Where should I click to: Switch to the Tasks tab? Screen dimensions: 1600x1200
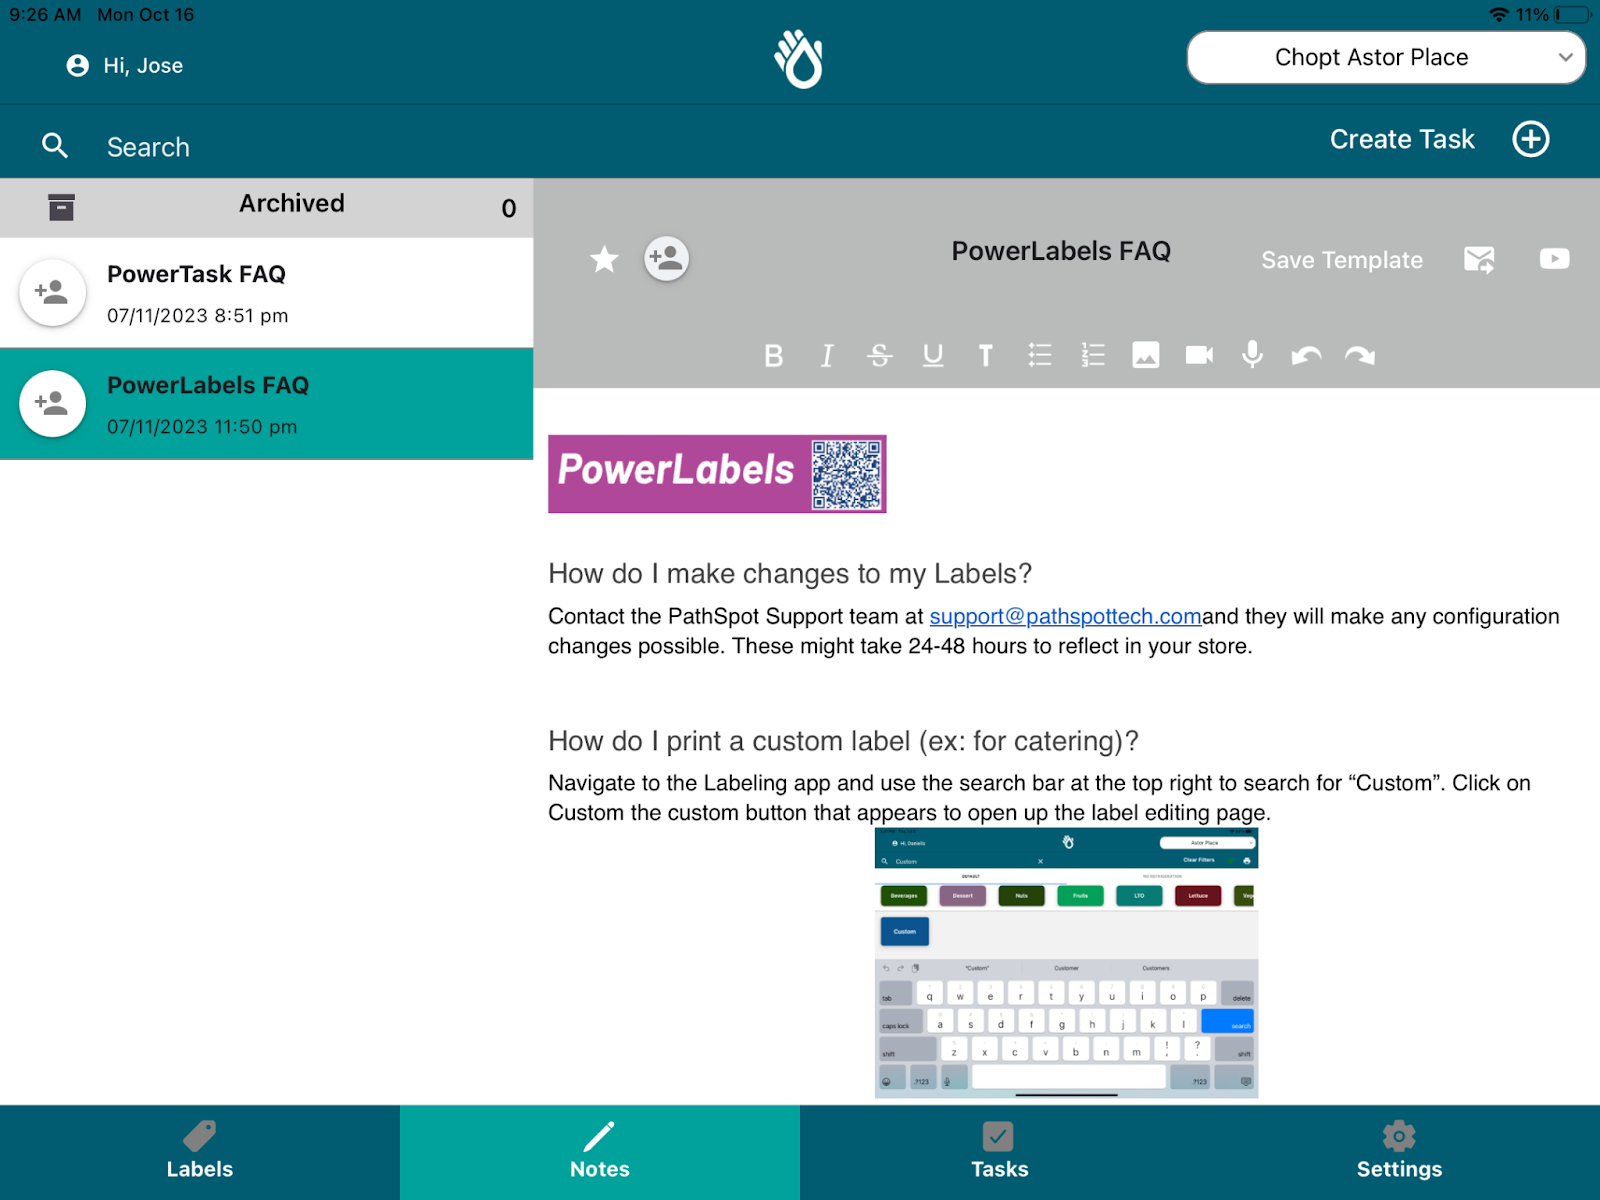[1000, 1152]
